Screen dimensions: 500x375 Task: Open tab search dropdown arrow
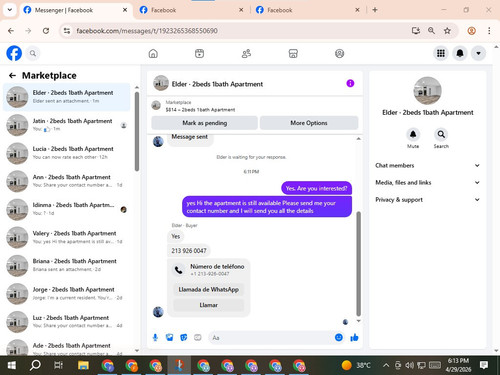(10, 10)
